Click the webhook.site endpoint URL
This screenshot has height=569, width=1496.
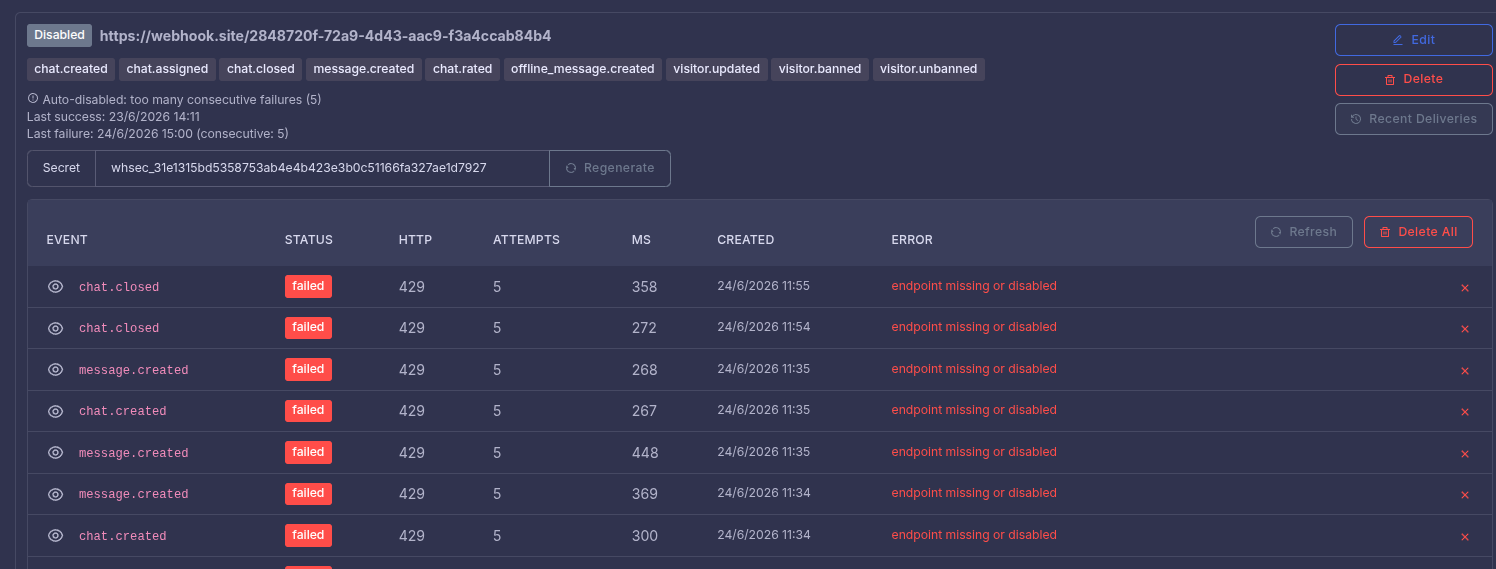click(325, 36)
